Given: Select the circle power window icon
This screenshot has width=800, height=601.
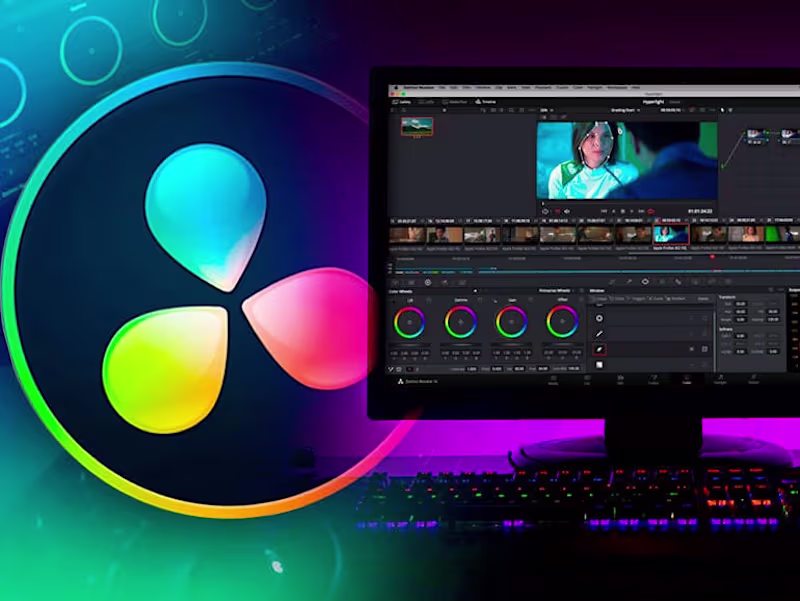Looking at the screenshot, I should (x=599, y=318).
